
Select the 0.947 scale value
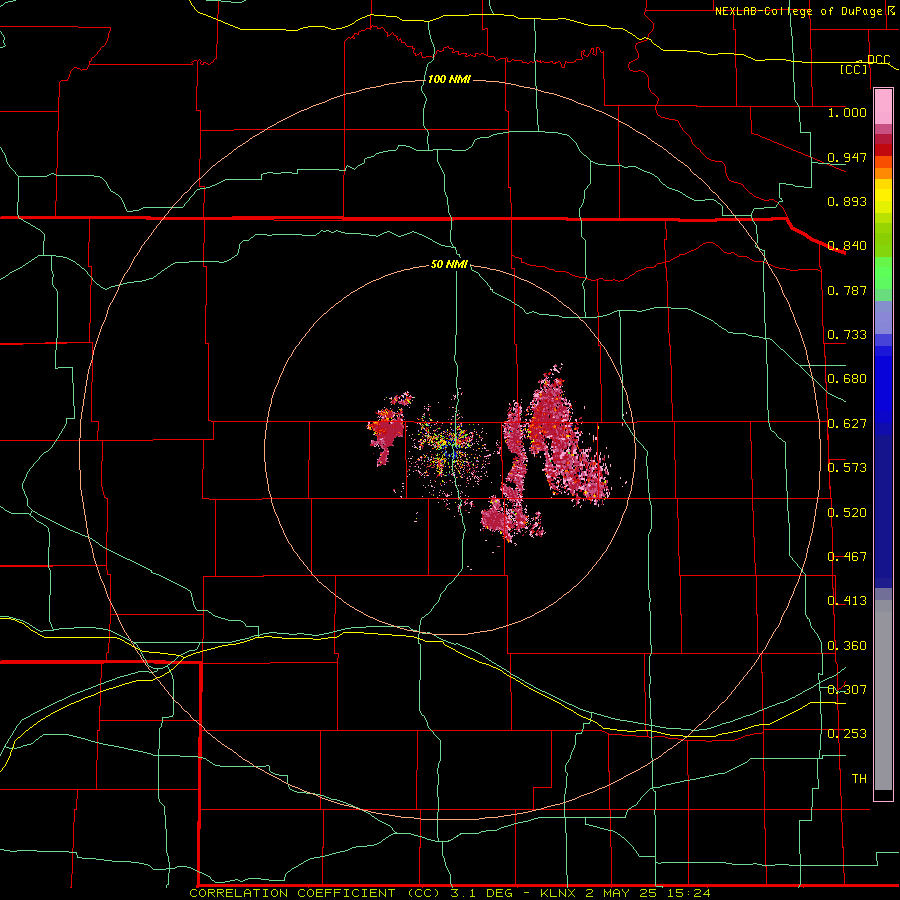coord(847,157)
